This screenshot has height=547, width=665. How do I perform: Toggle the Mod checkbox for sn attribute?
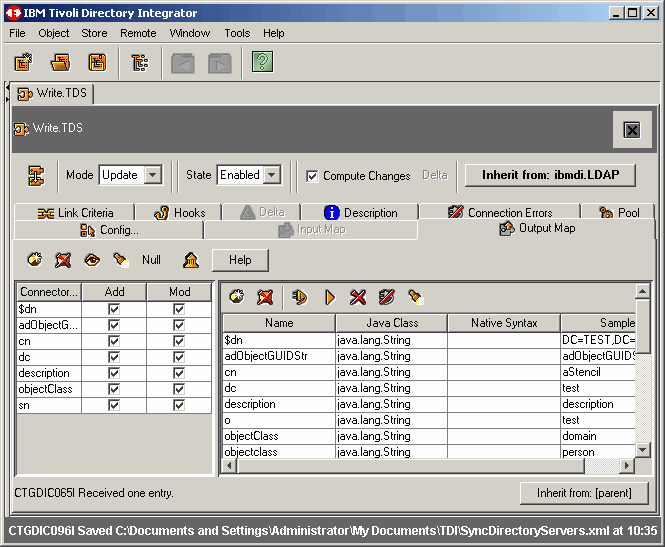pos(179,405)
